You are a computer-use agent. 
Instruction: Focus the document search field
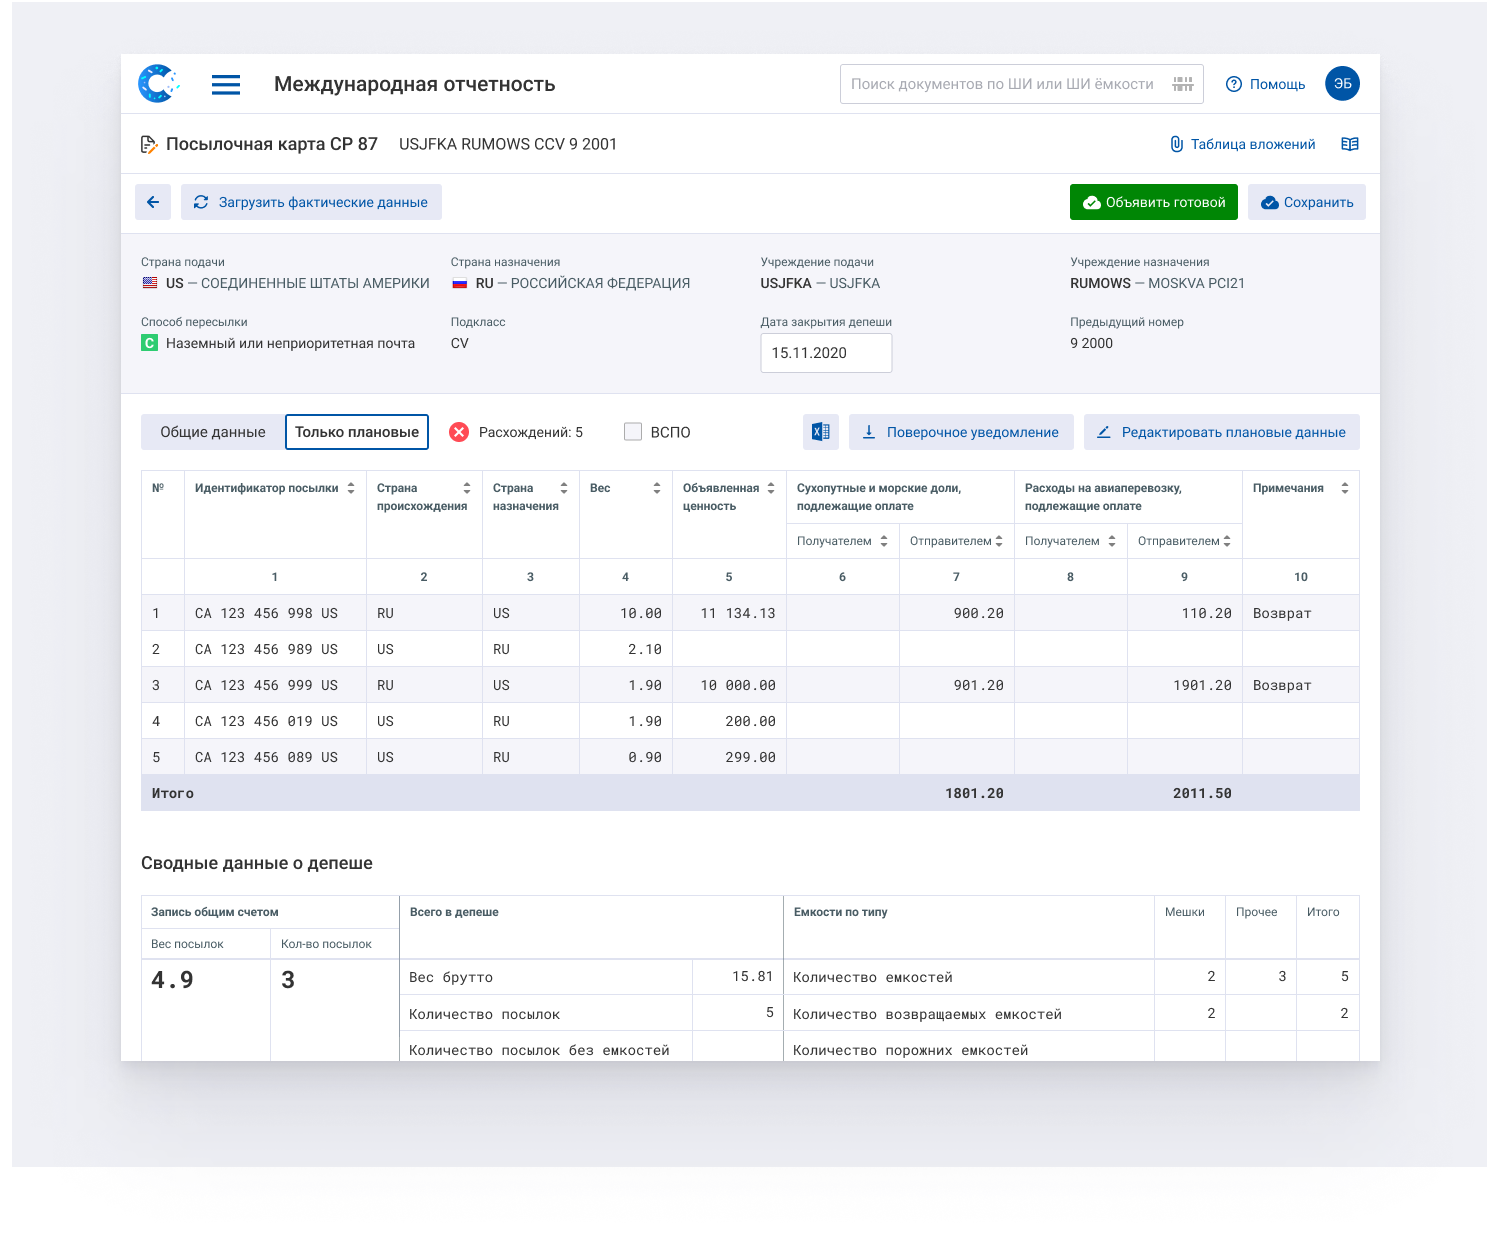click(x=1002, y=84)
